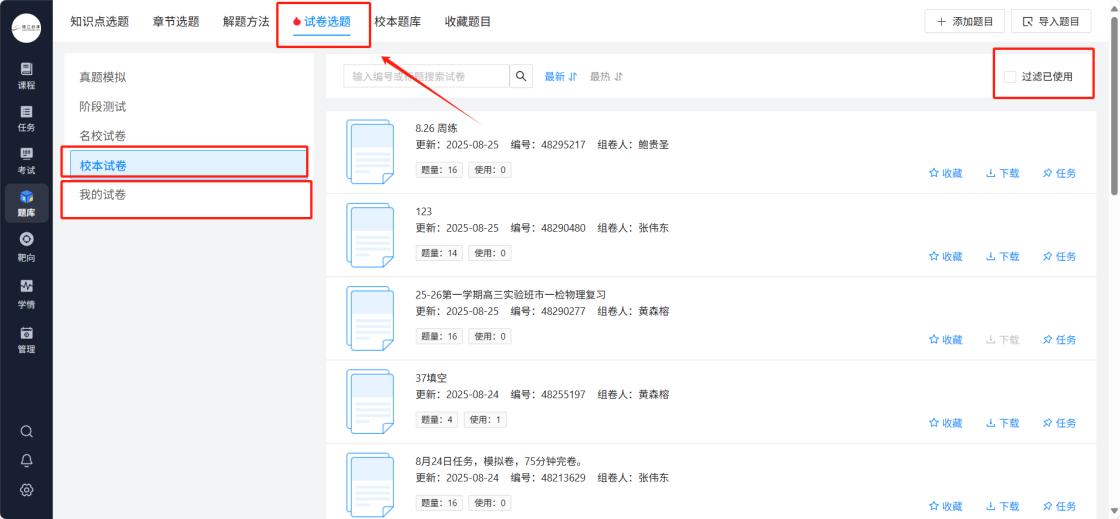This screenshot has height=519, width=1120.
Task: Open the paper thumbnail for 37填空
Action: [x=369, y=401]
